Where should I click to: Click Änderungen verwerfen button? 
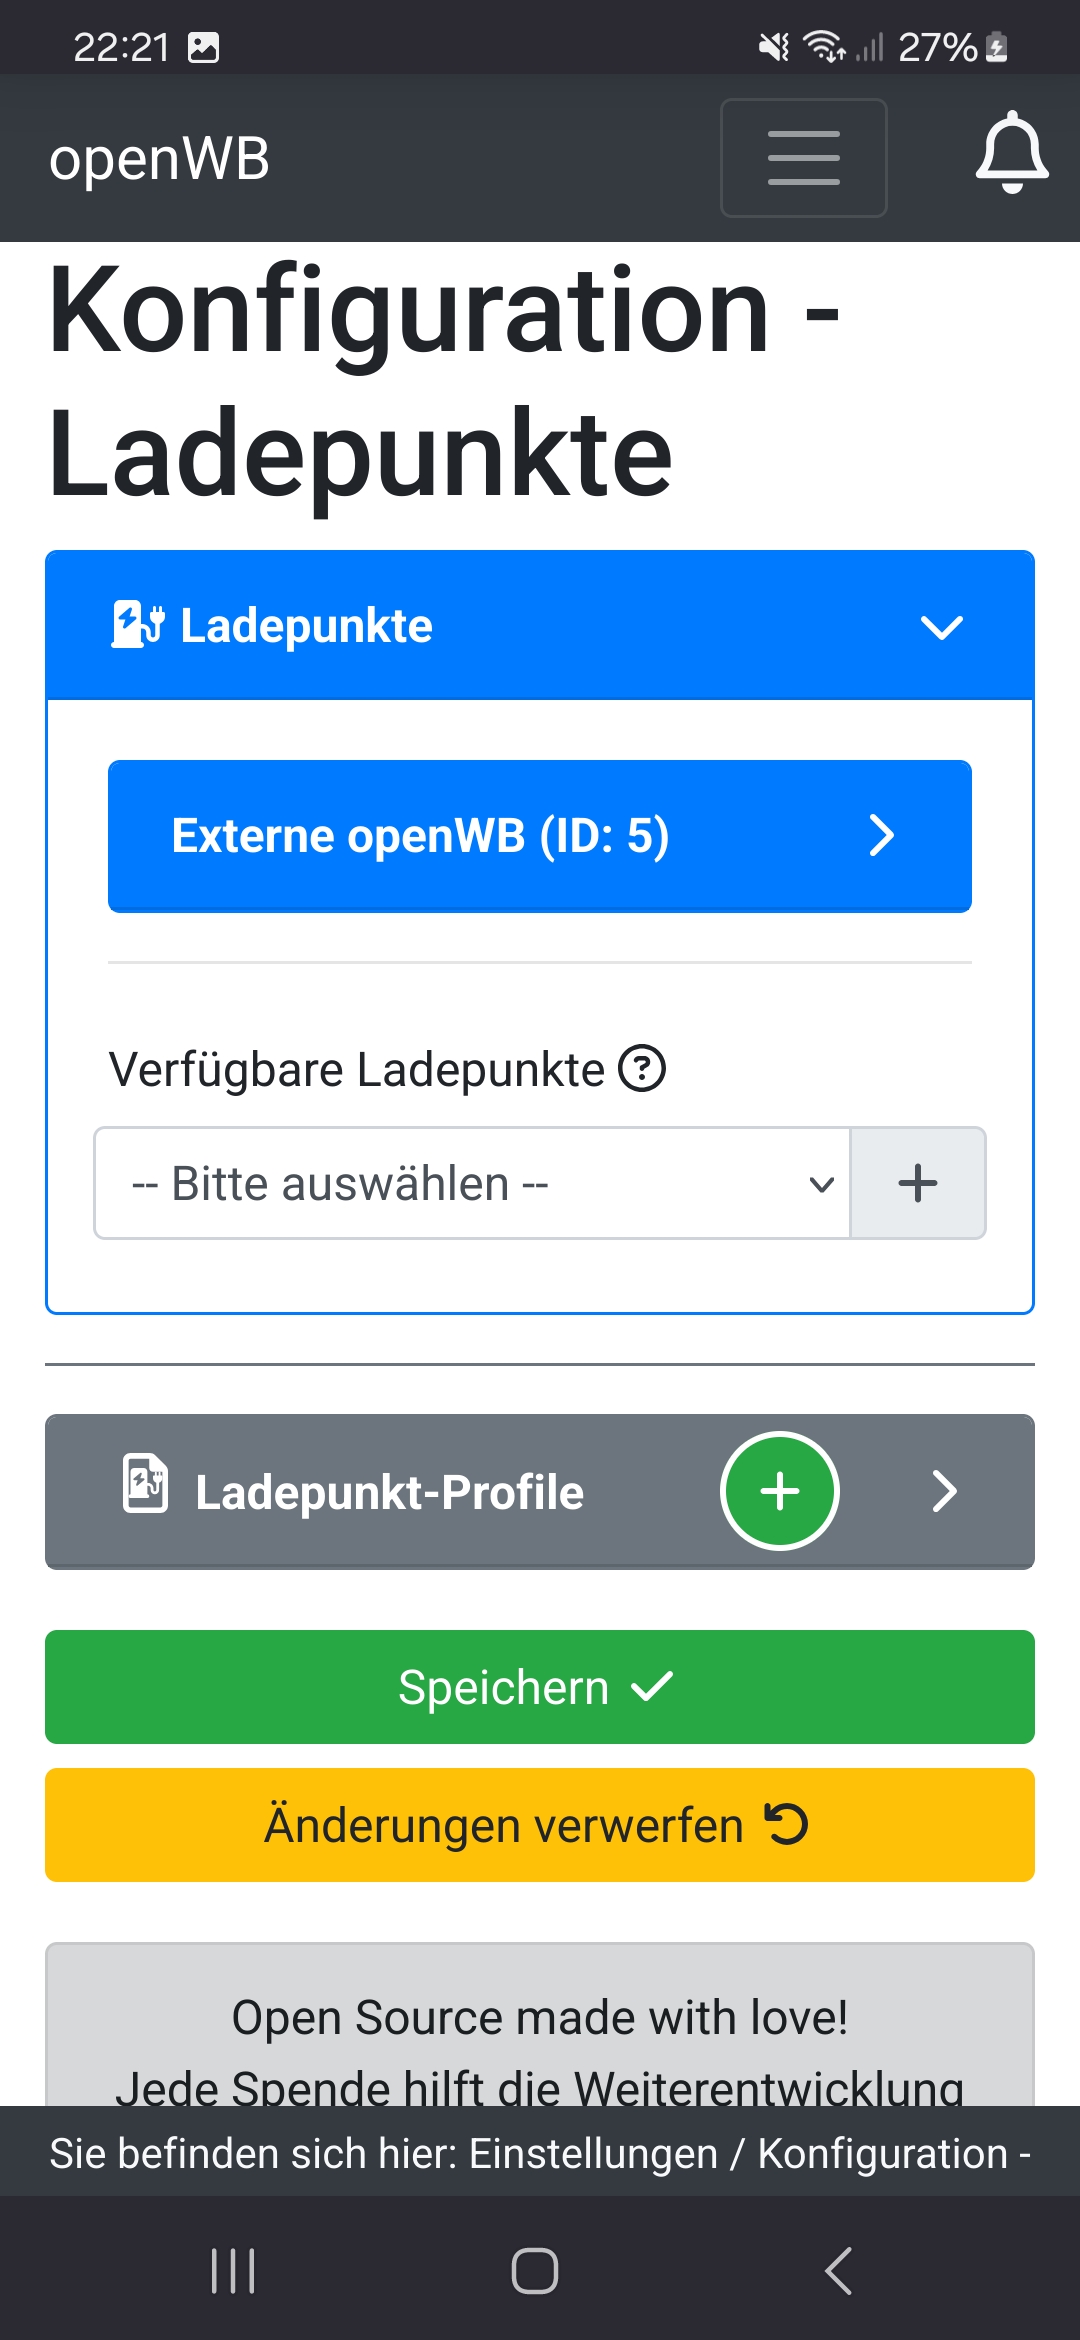pos(540,1825)
